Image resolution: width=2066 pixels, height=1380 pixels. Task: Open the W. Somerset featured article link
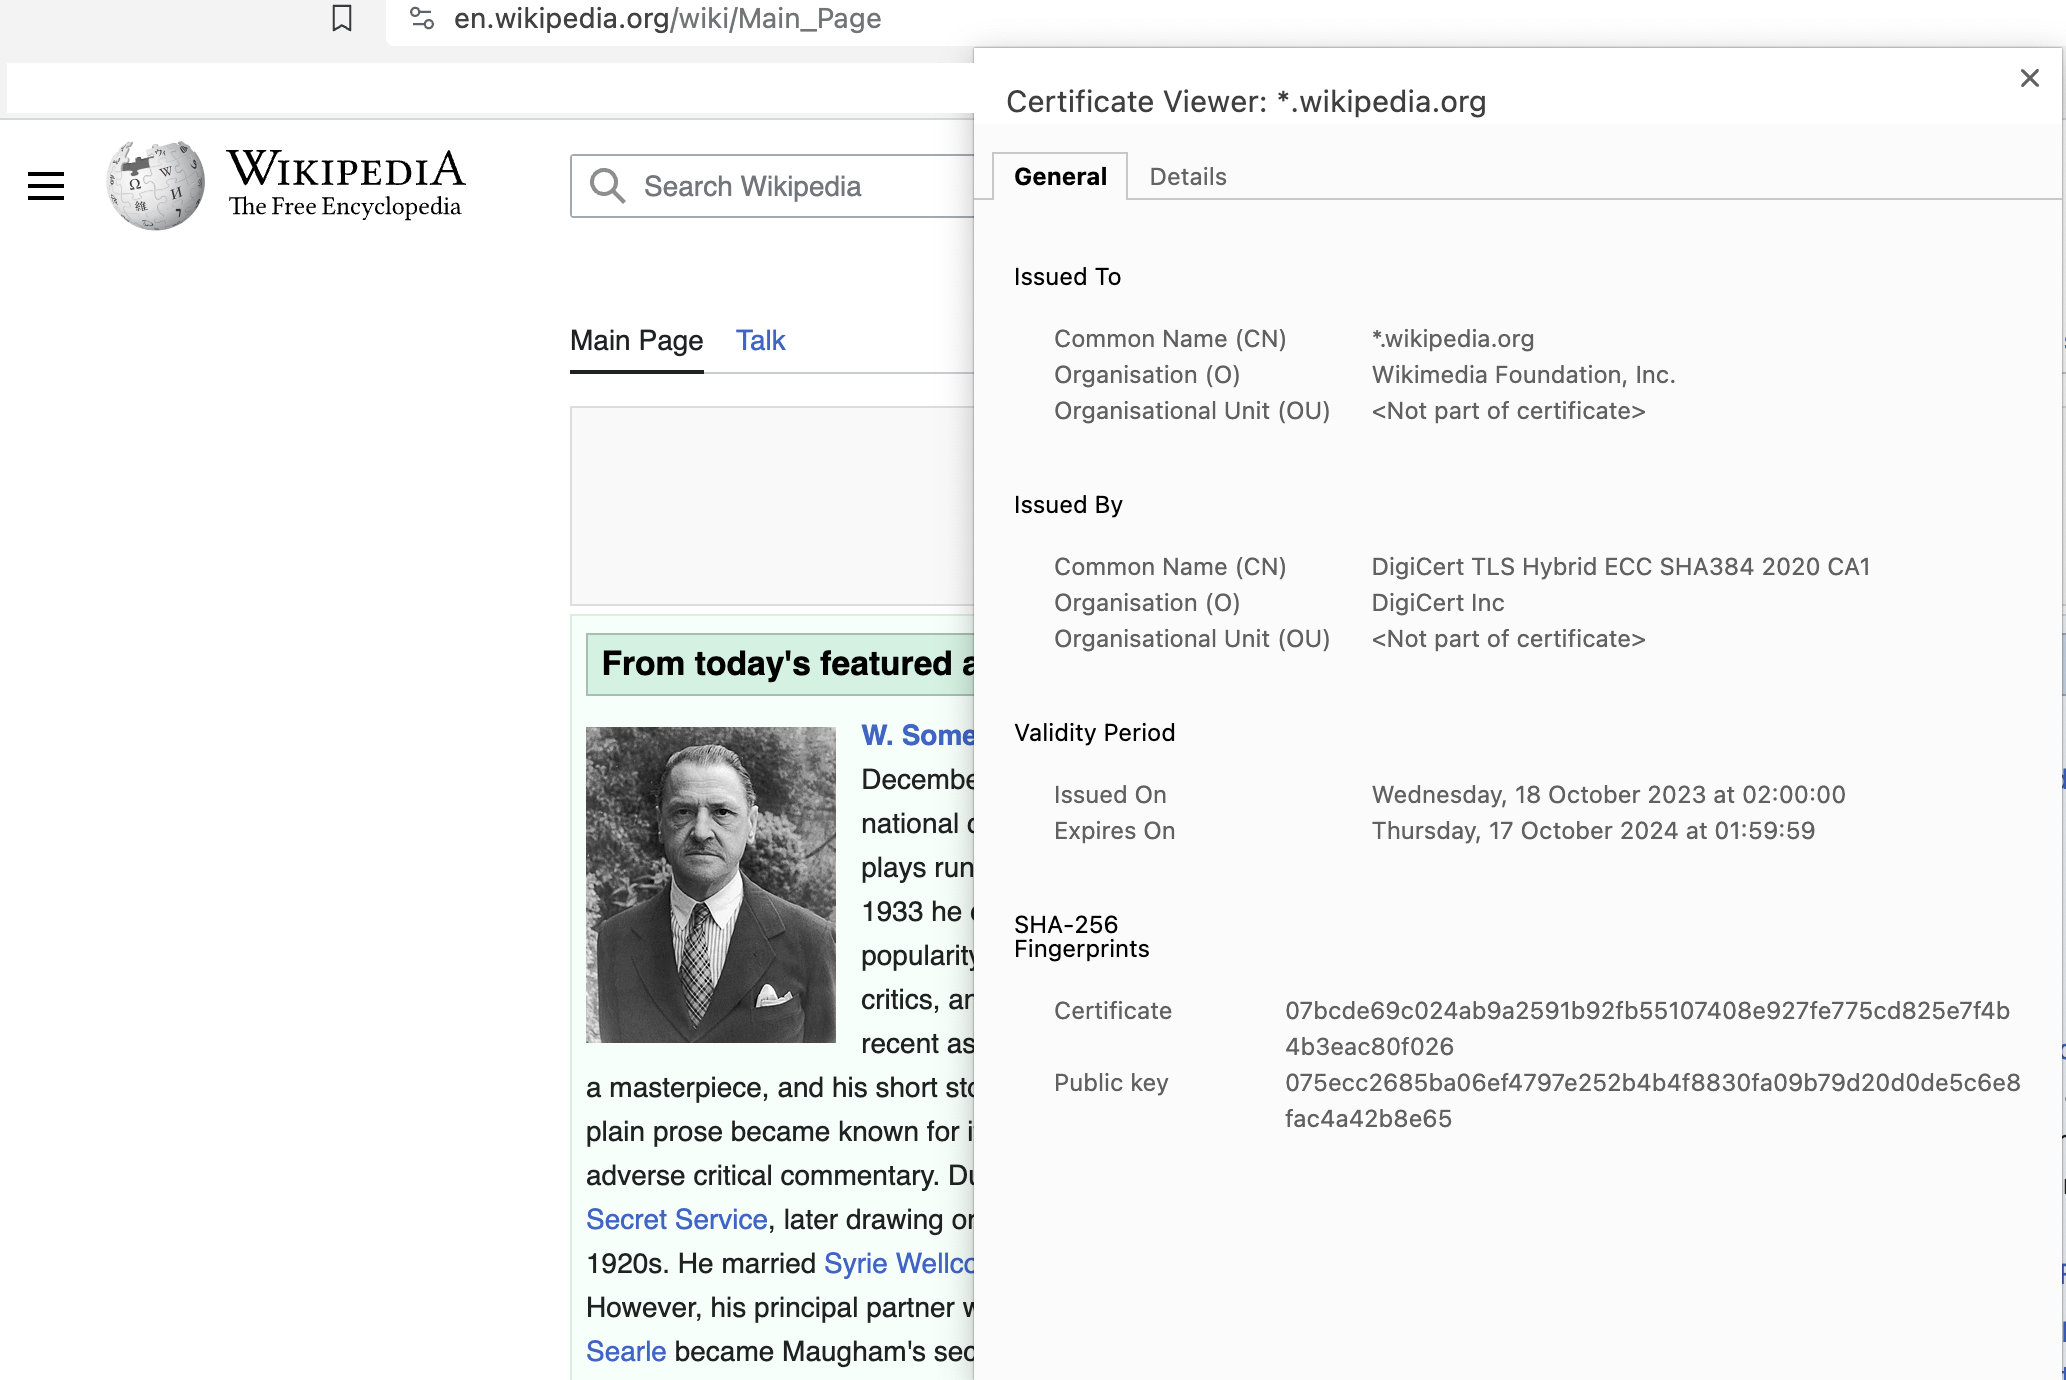point(918,735)
